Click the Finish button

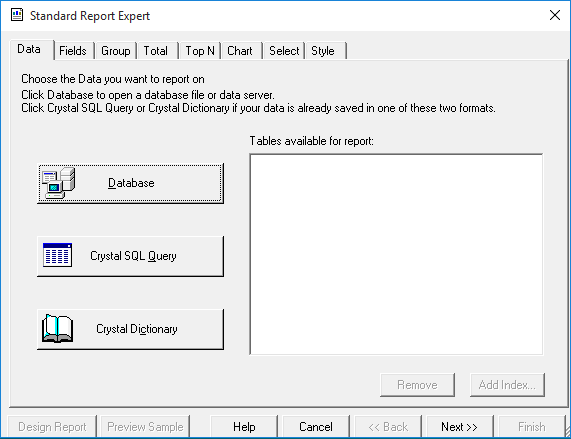tap(531, 426)
